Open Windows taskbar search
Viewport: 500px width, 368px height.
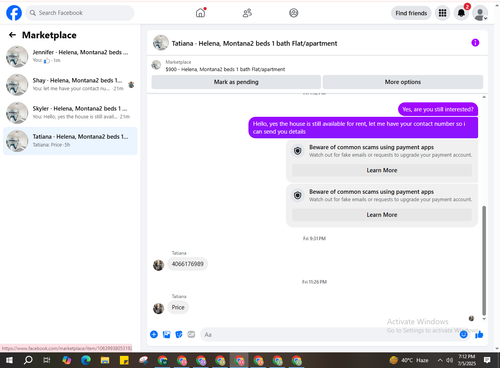[x=28, y=360]
